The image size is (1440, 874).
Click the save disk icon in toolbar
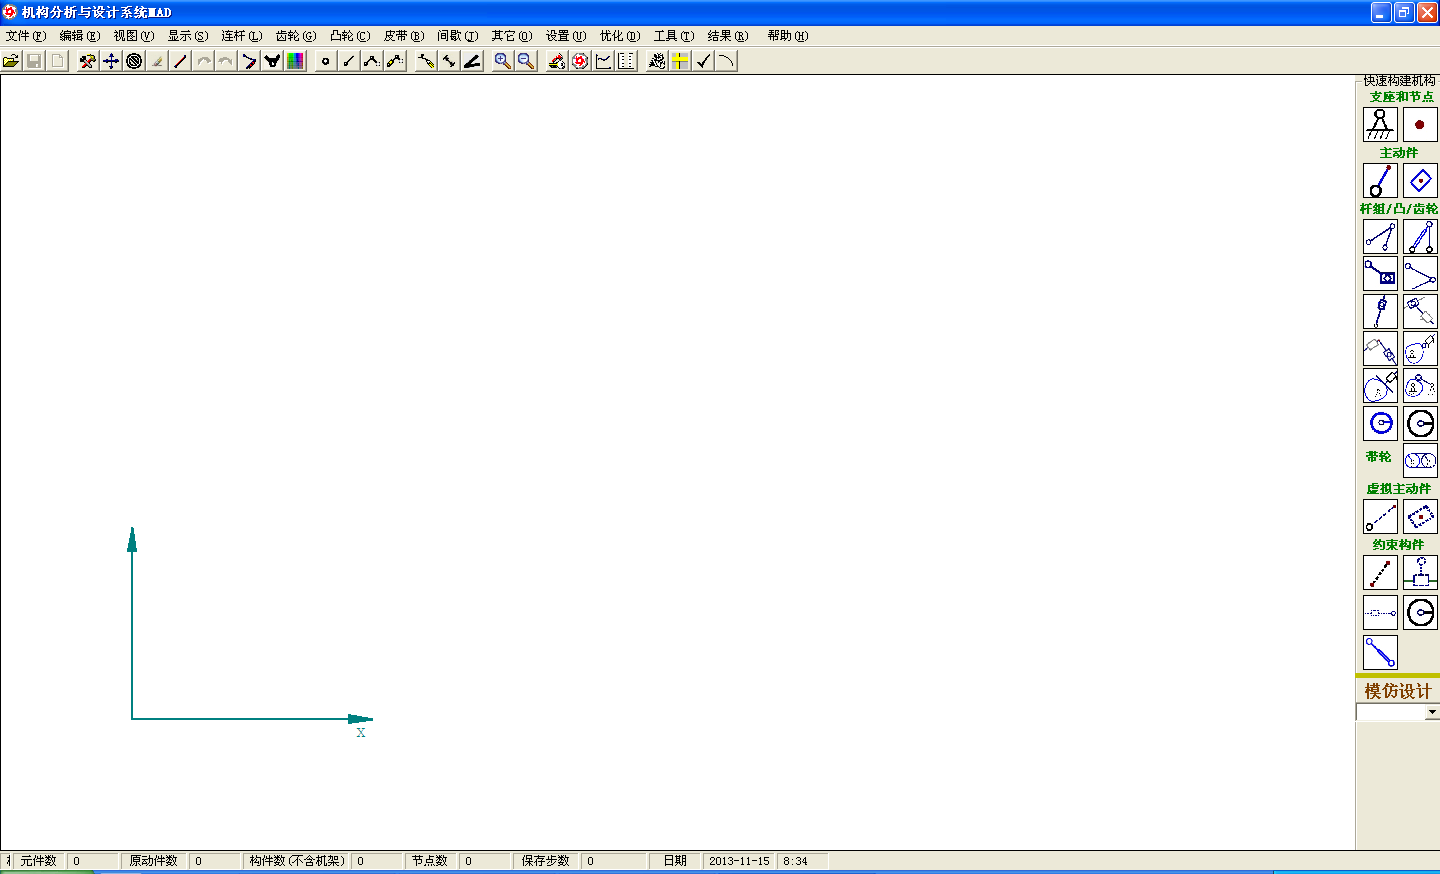34,61
